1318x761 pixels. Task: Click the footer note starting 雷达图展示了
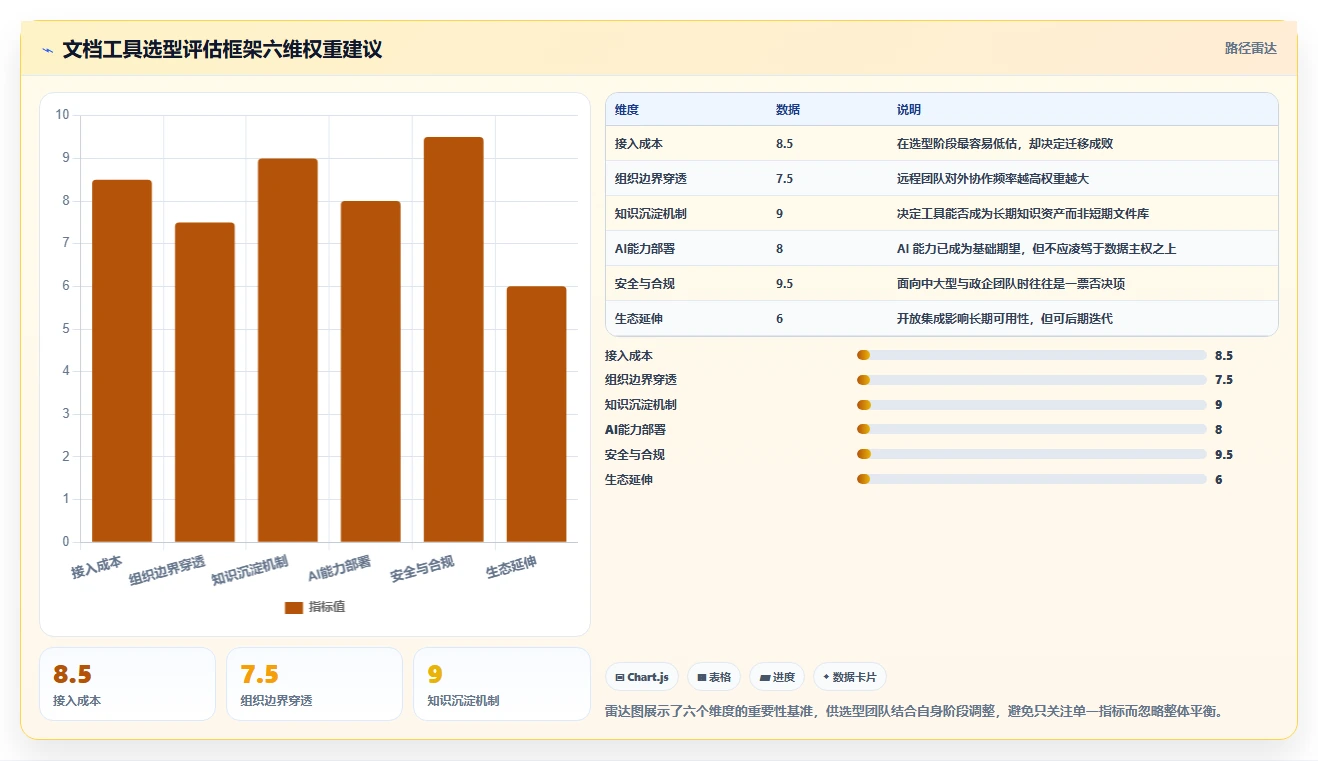coord(914,712)
